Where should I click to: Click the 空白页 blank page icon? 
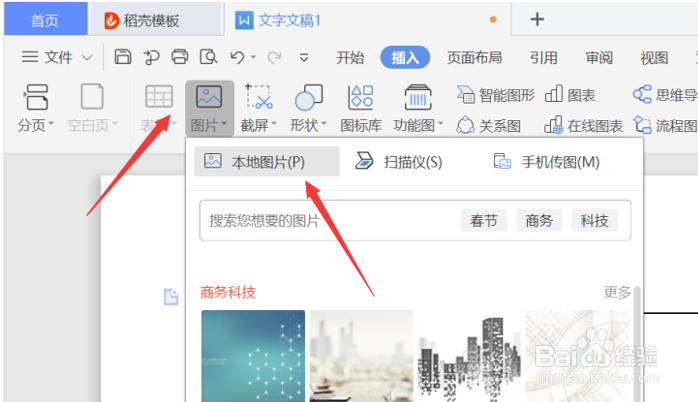point(92,96)
